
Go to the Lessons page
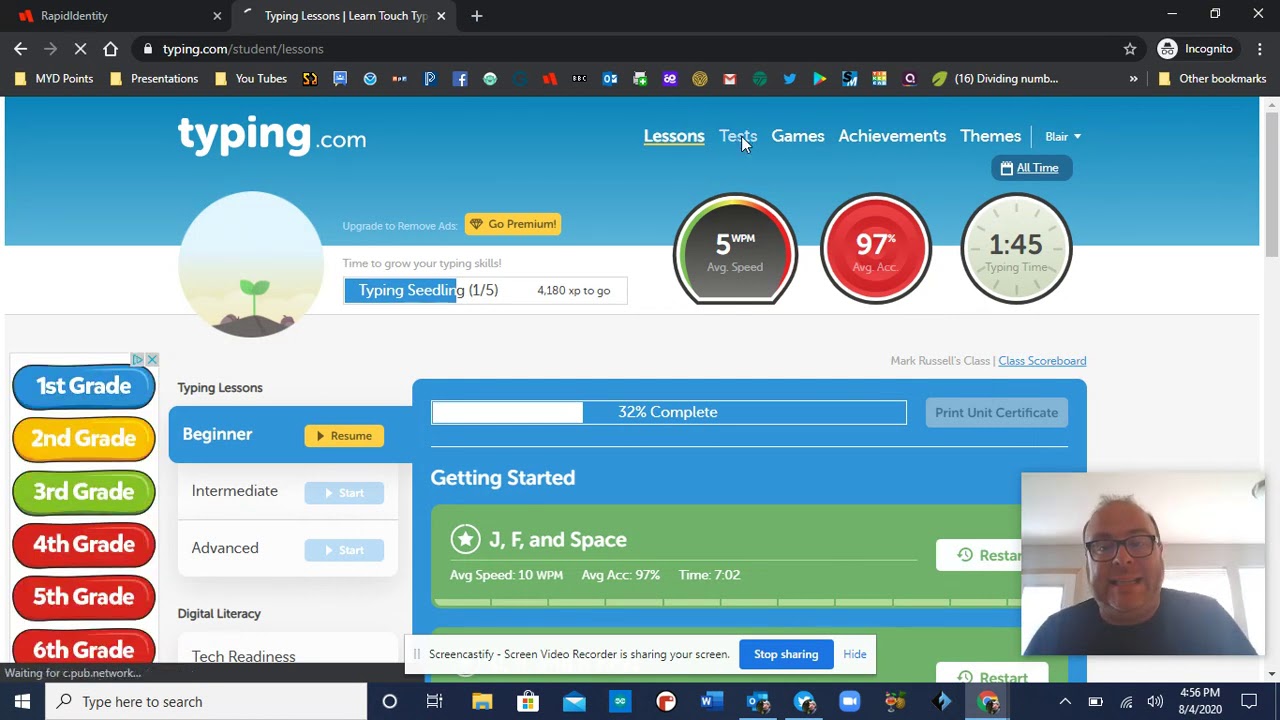click(674, 136)
